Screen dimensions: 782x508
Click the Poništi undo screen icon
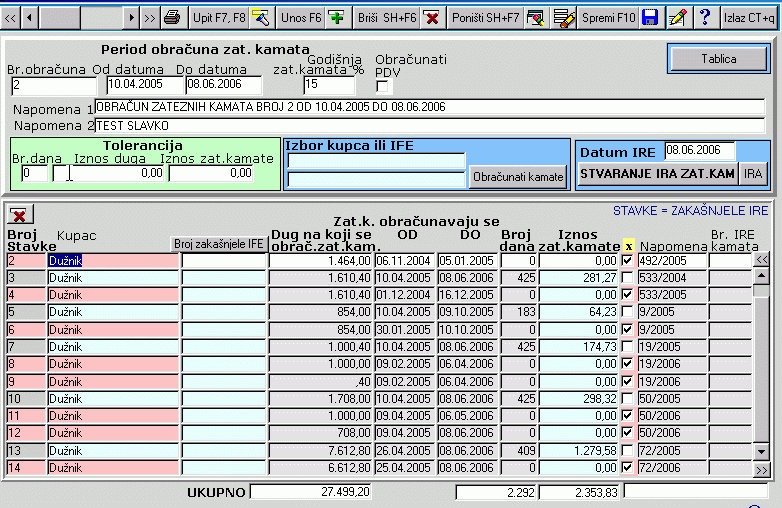[x=536, y=18]
